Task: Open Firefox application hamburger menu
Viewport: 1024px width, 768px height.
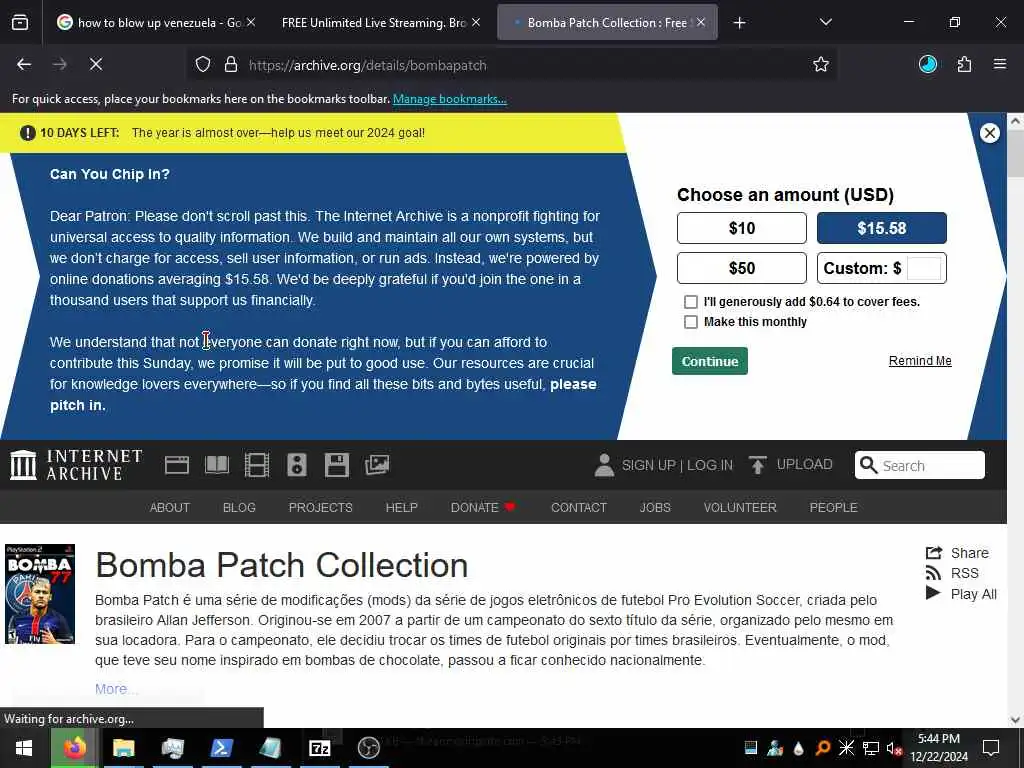Action: point(1000,64)
